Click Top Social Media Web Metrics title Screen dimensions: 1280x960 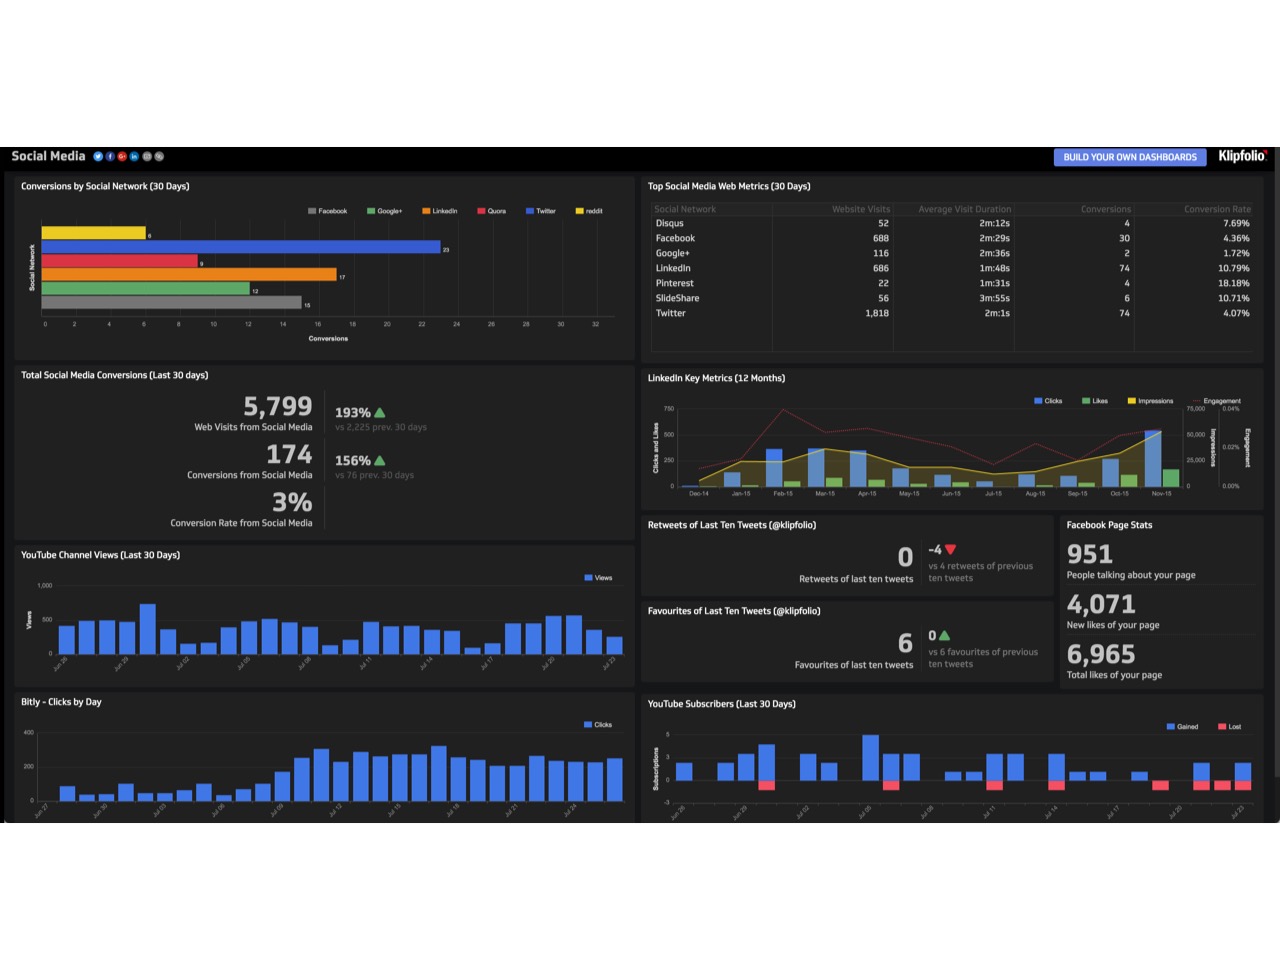[x=729, y=186]
